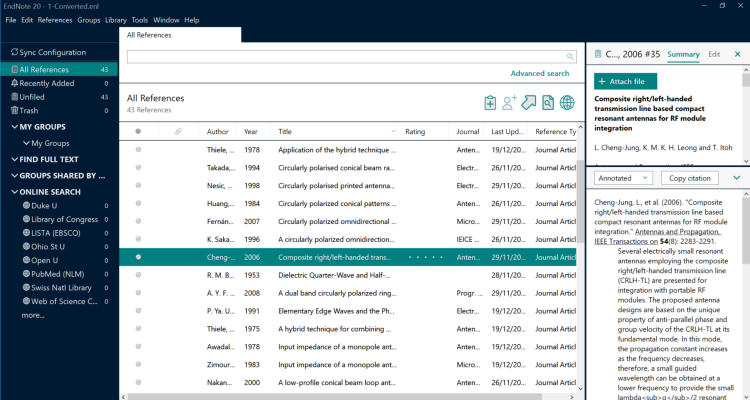Click into the reference search field
Image resolution: width=750 pixels, height=400 pixels.
point(347,56)
